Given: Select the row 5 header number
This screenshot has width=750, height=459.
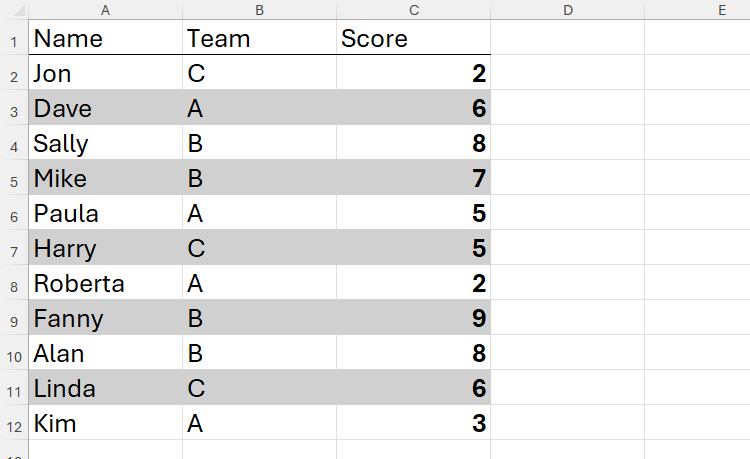Looking at the screenshot, I should pyautogui.click(x=14, y=180).
